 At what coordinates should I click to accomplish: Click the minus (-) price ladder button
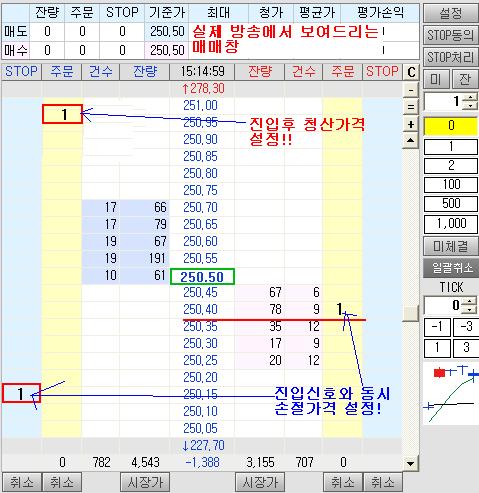411,90
